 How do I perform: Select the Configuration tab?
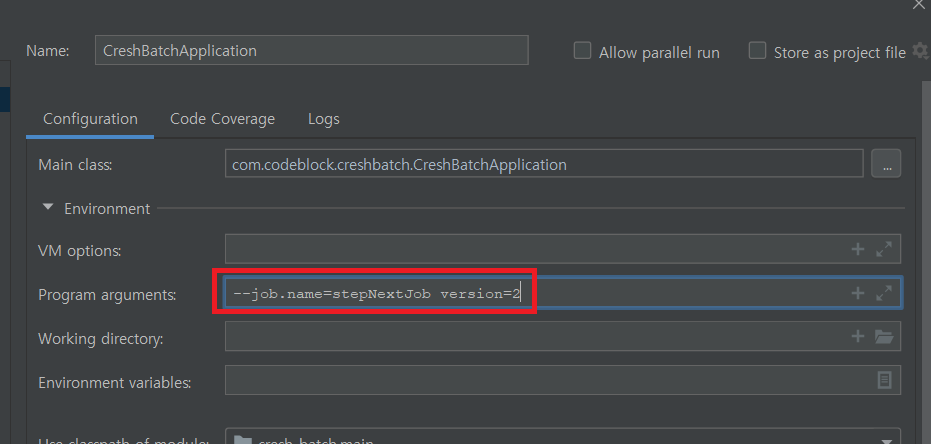pos(90,119)
